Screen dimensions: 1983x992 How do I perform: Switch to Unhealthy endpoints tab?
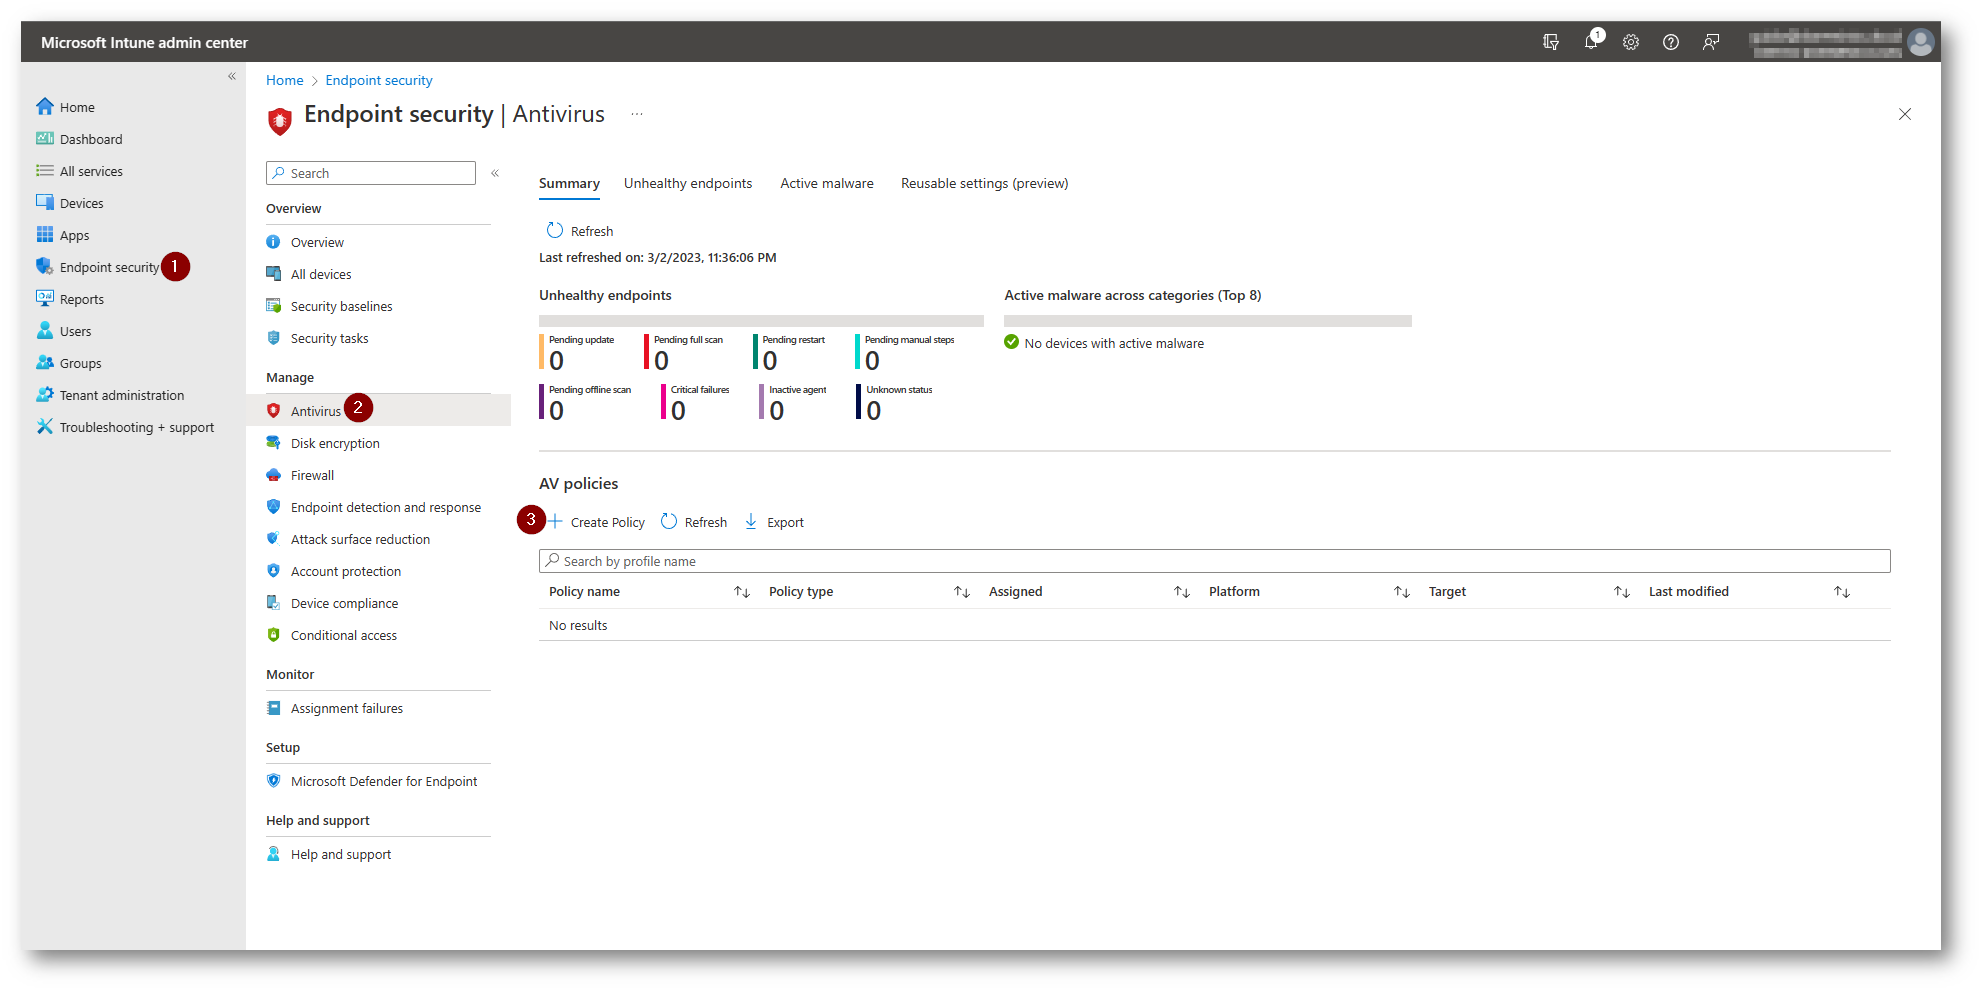[x=688, y=183]
